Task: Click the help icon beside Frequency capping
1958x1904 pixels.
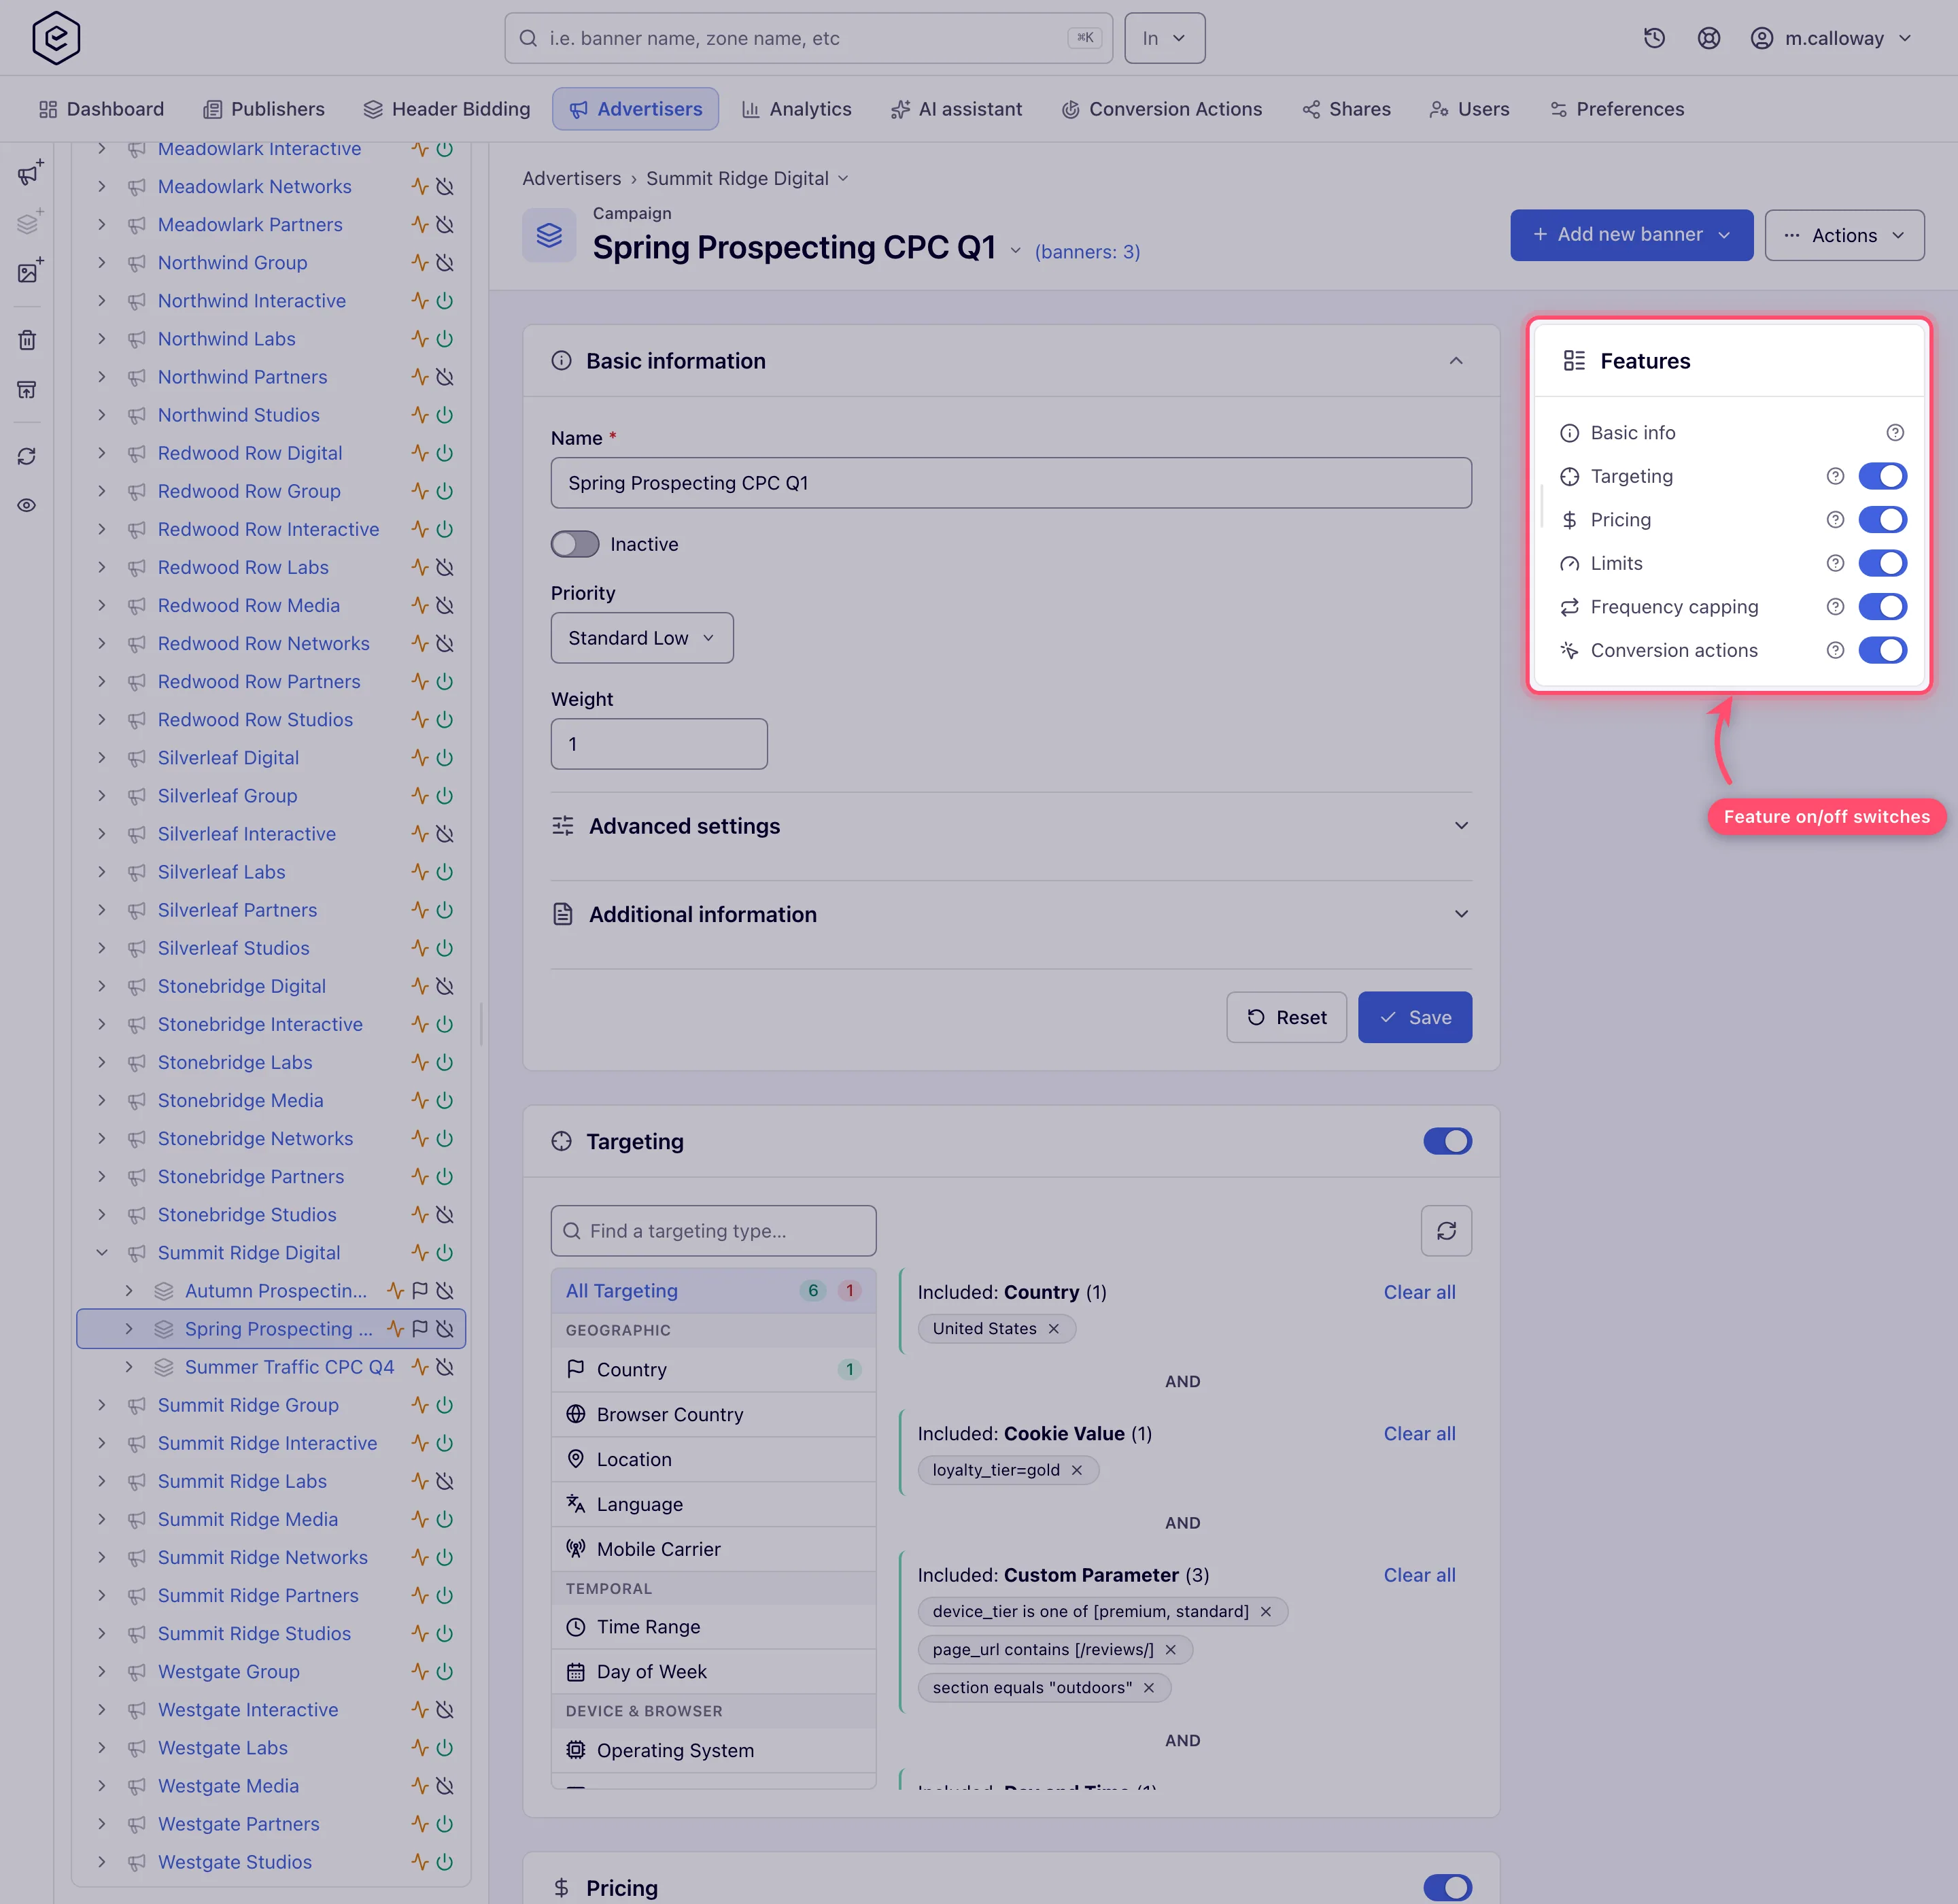Action: point(1835,607)
